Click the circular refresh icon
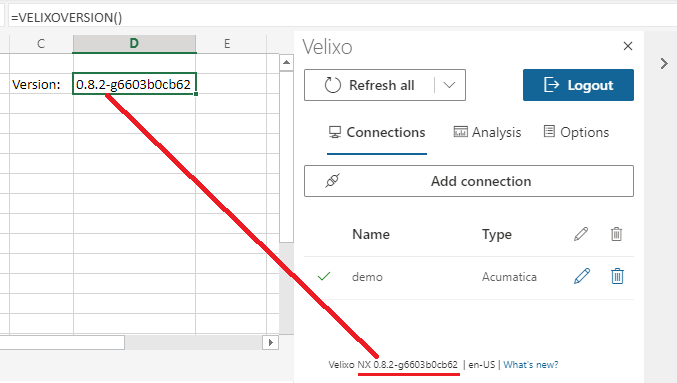 [332, 85]
